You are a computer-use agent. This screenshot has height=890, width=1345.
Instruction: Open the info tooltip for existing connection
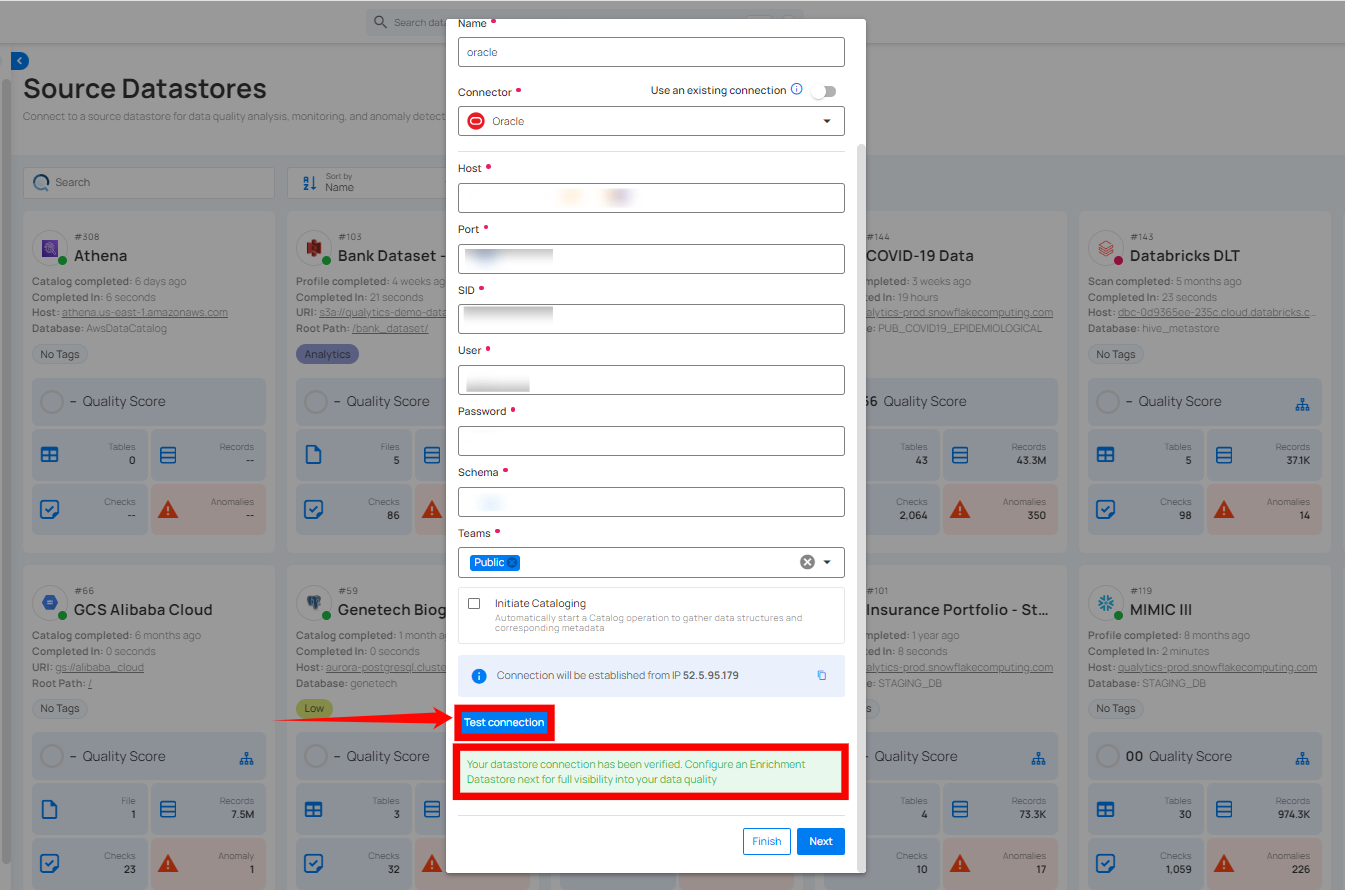pyautogui.click(x=797, y=89)
